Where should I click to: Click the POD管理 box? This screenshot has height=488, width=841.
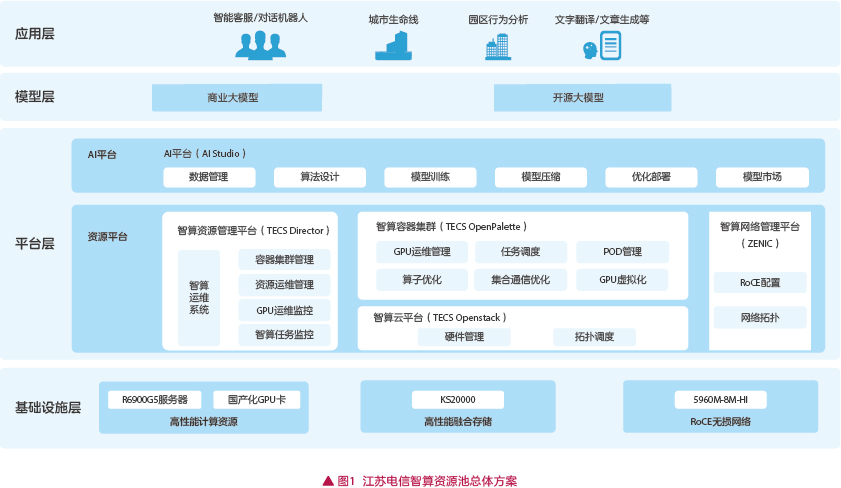622,252
